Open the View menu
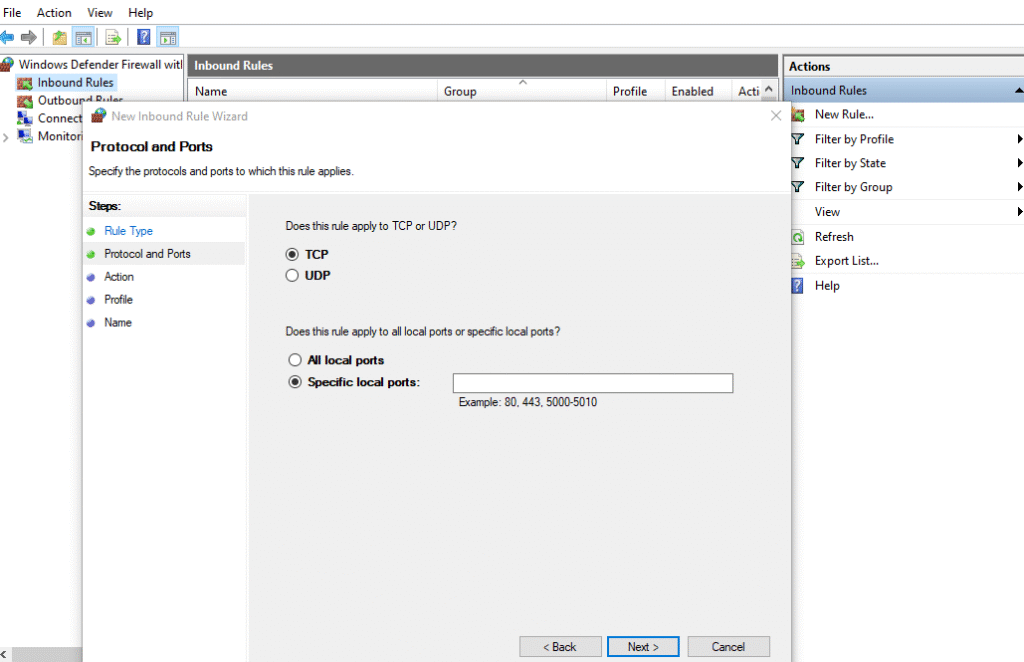The image size is (1024, 662). pos(99,12)
